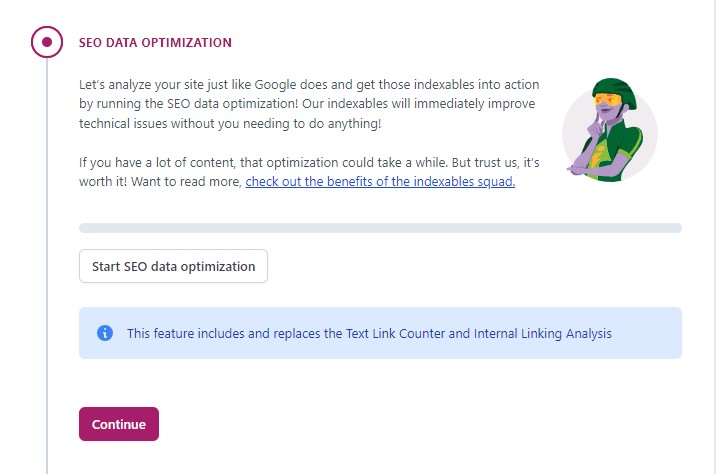Click the paragraph beginning "Let's analyze your site"
This screenshot has height=474, width=716.
(309, 104)
